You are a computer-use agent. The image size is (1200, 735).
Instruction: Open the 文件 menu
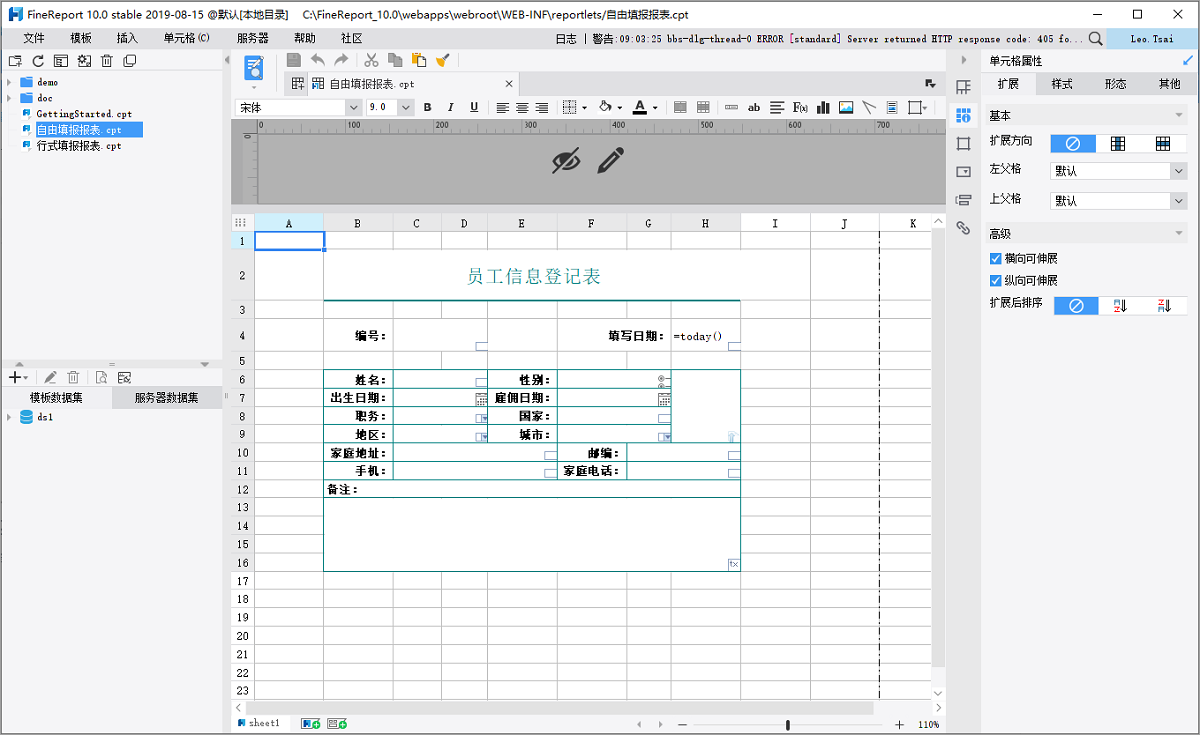(x=34, y=38)
